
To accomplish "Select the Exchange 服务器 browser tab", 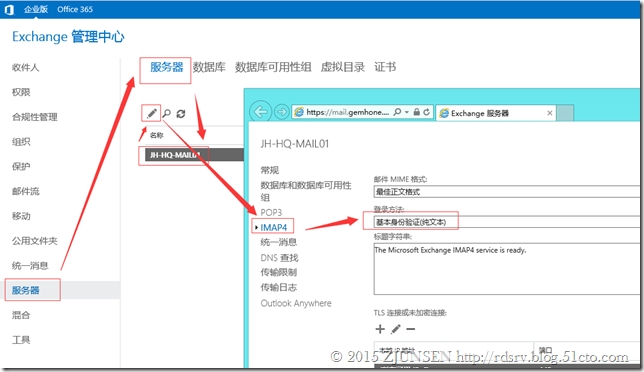I will [x=495, y=113].
